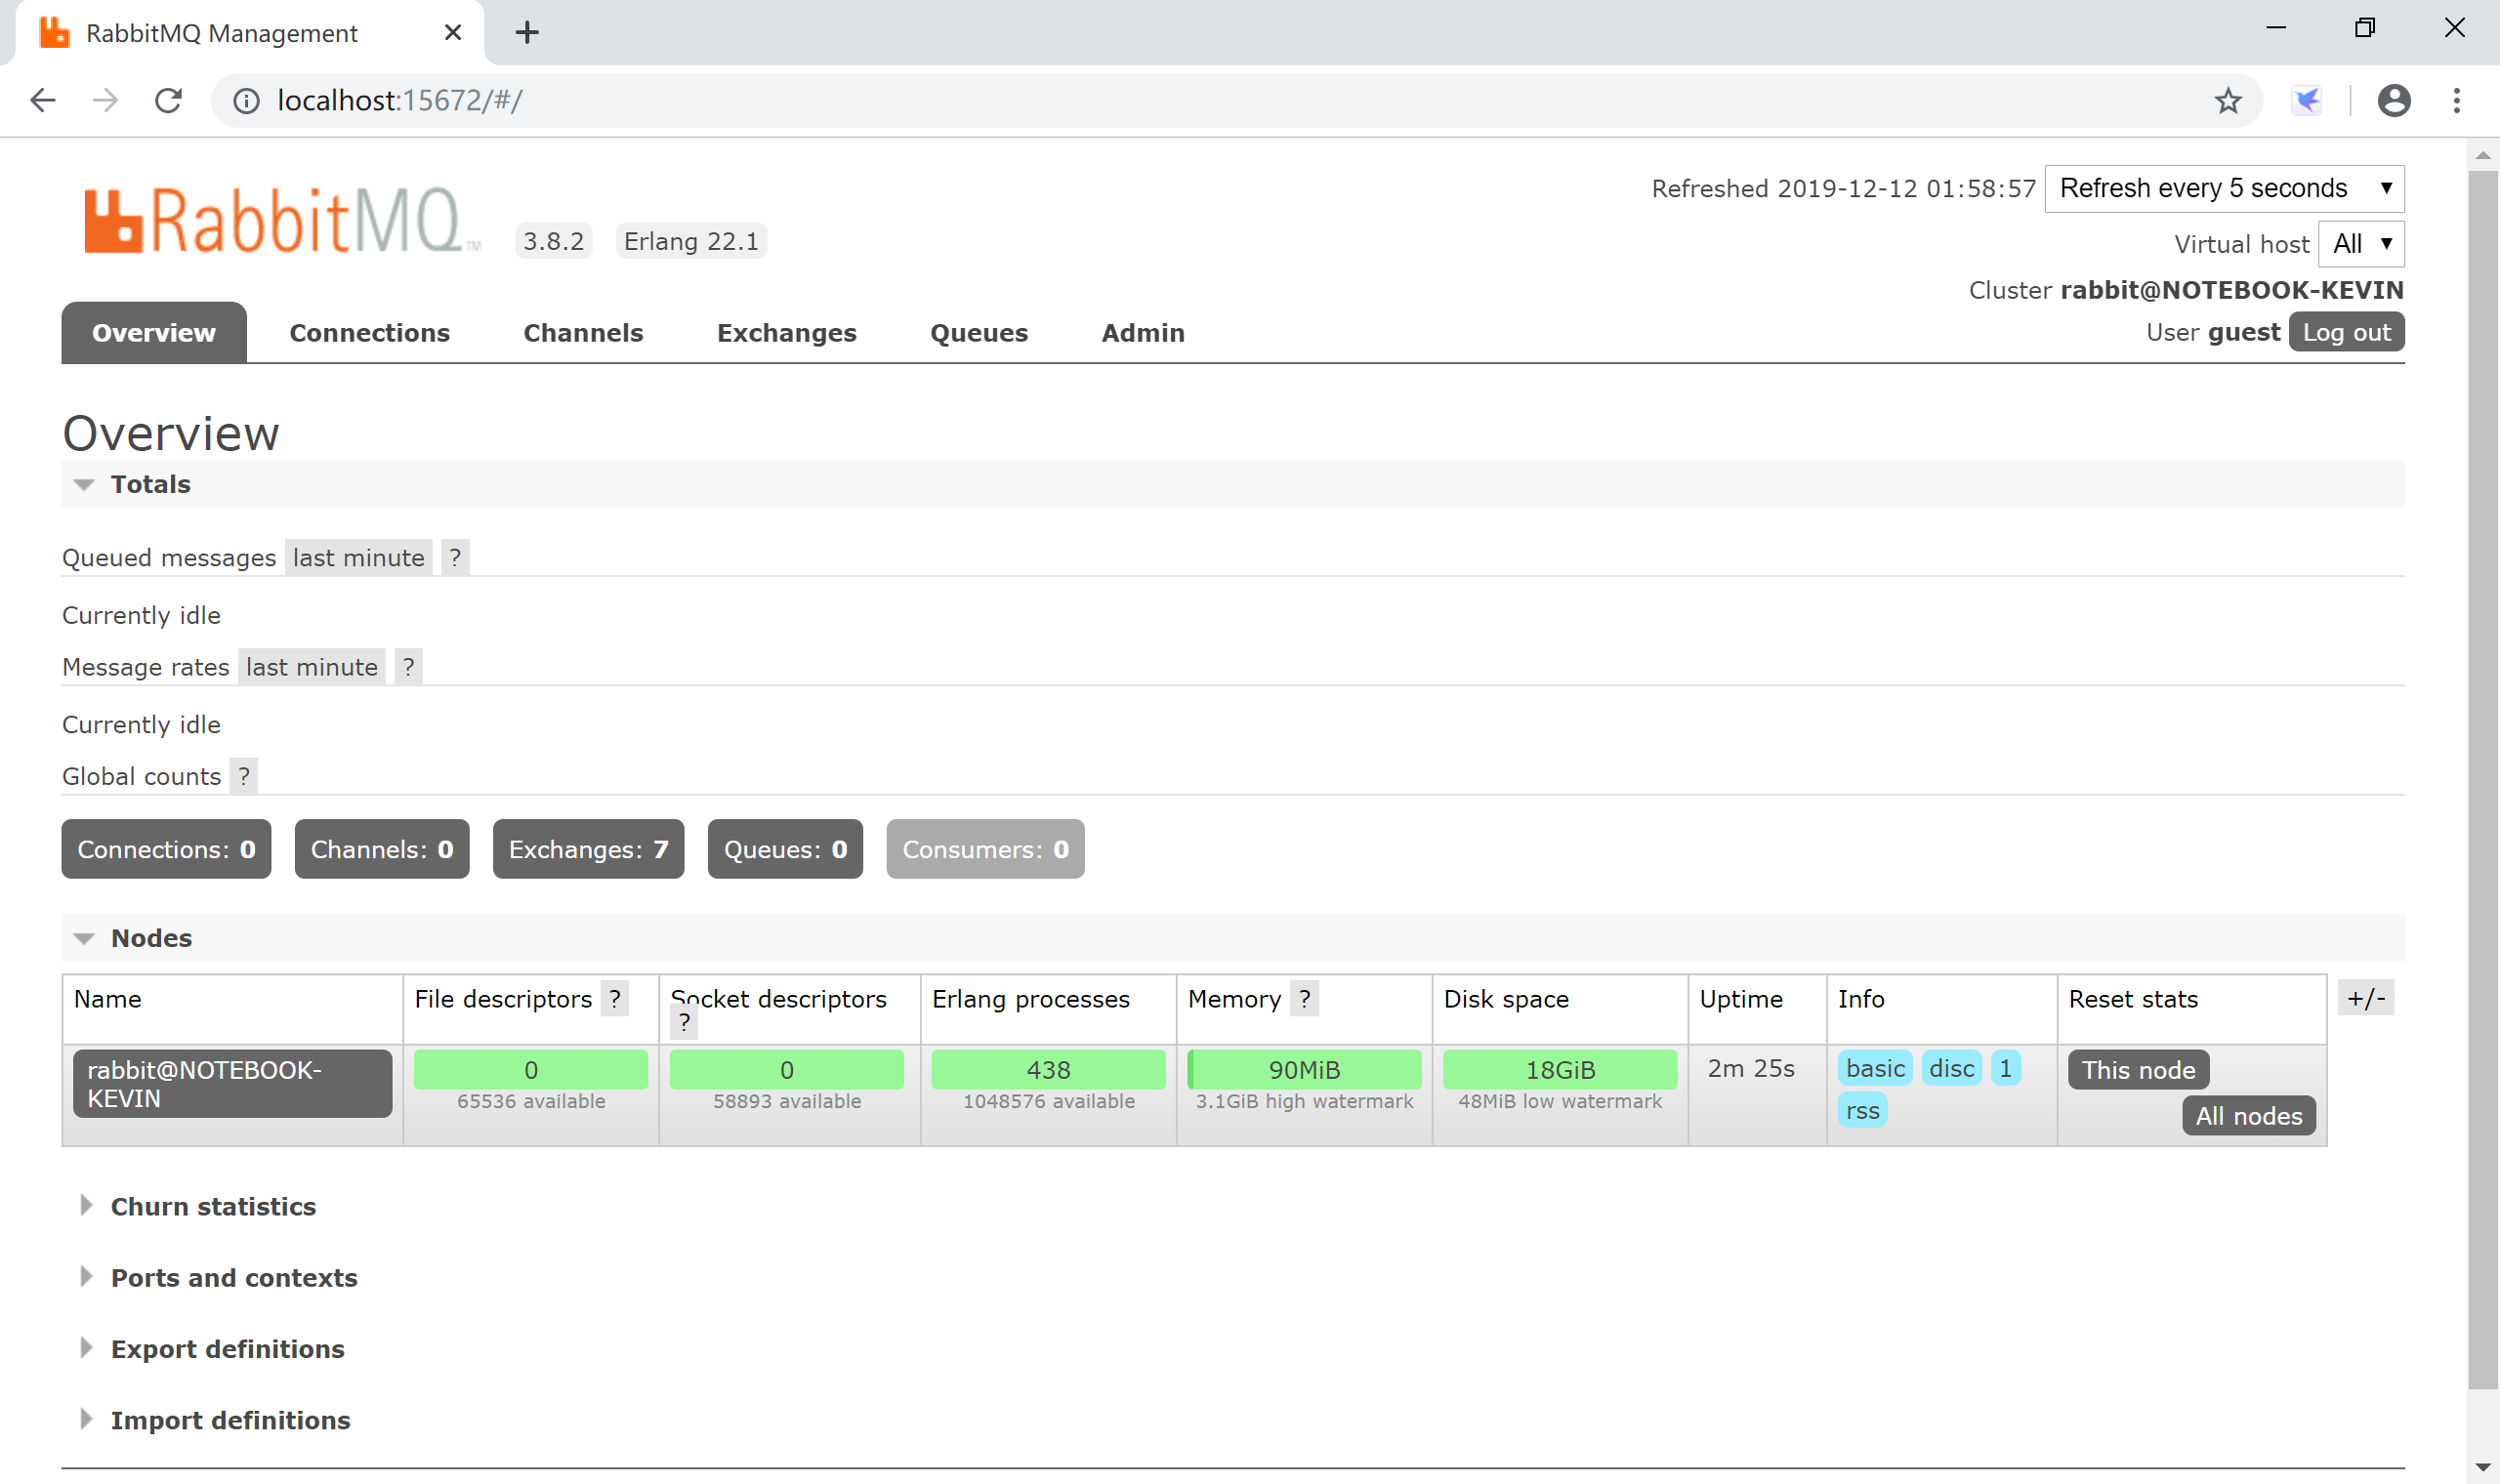This screenshot has height=1484, width=2500.
Task: Open help for Global counts
Action: (x=243, y=776)
